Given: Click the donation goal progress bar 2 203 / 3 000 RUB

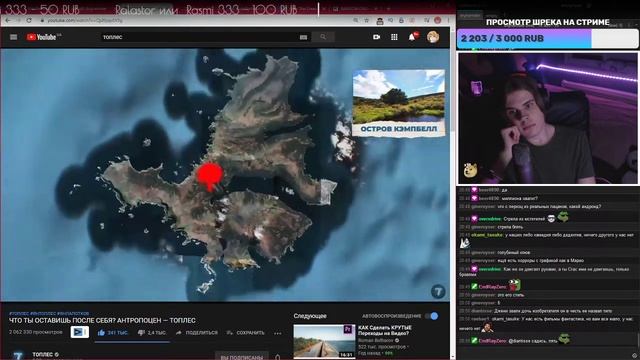Looking at the screenshot, I should tap(548, 39).
